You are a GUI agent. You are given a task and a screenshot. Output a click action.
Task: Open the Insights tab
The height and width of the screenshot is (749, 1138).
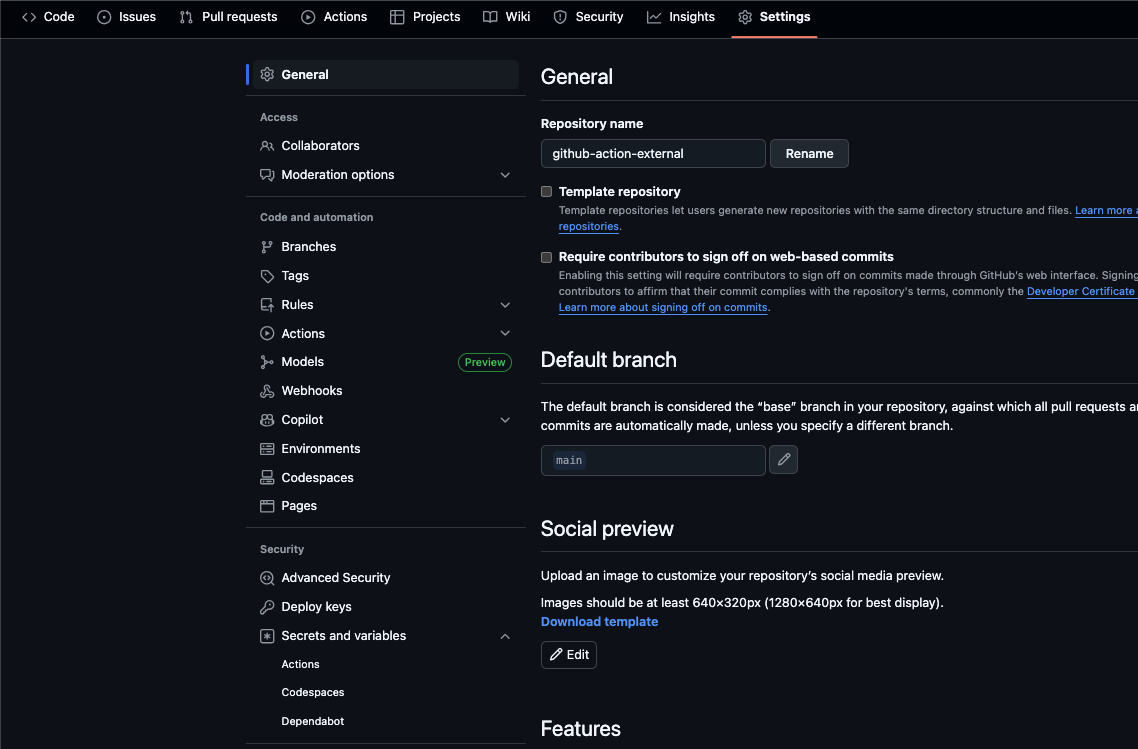click(681, 16)
